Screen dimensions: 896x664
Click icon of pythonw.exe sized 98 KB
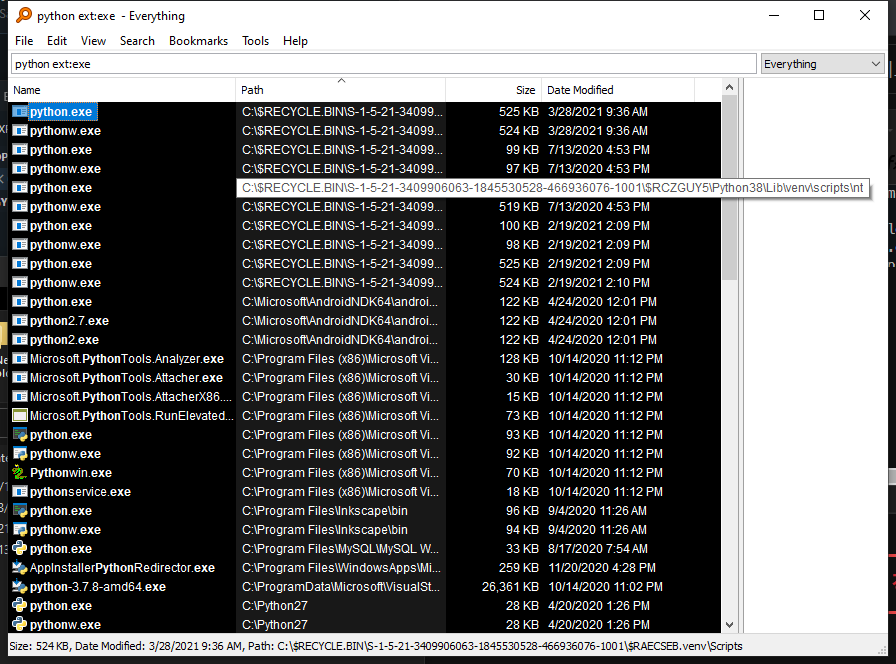(19, 244)
